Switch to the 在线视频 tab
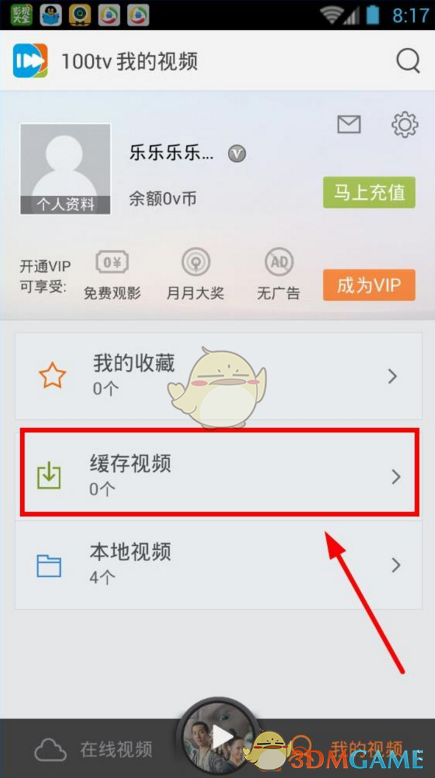The width and height of the screenshot is (435, 778). pyautogui.click(x=93, y=749)
